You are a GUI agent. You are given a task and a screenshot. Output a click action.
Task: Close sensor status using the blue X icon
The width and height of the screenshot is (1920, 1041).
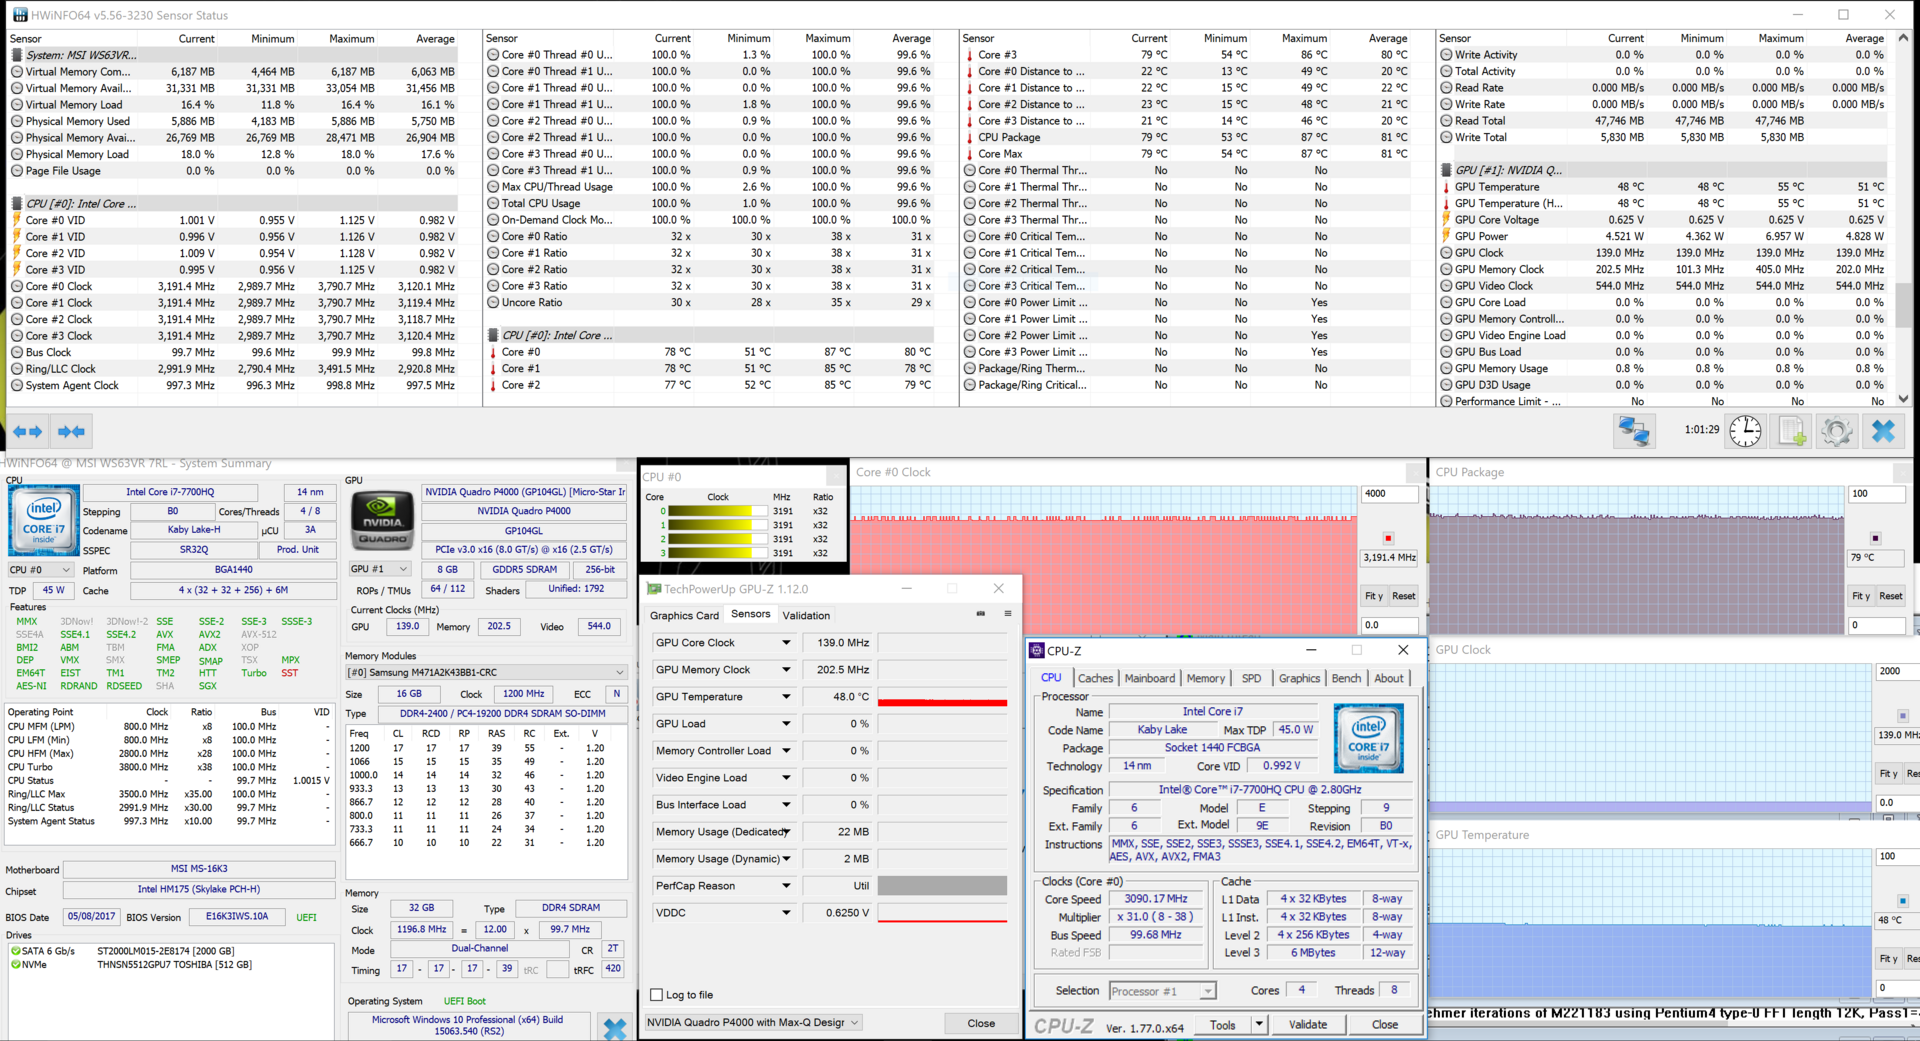[x=1883, y=431]
